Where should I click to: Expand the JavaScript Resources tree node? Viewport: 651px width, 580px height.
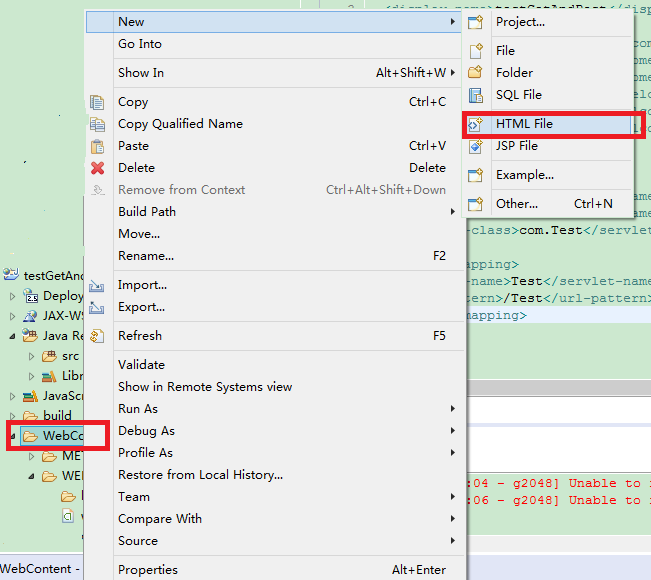(x=12, y=396)
